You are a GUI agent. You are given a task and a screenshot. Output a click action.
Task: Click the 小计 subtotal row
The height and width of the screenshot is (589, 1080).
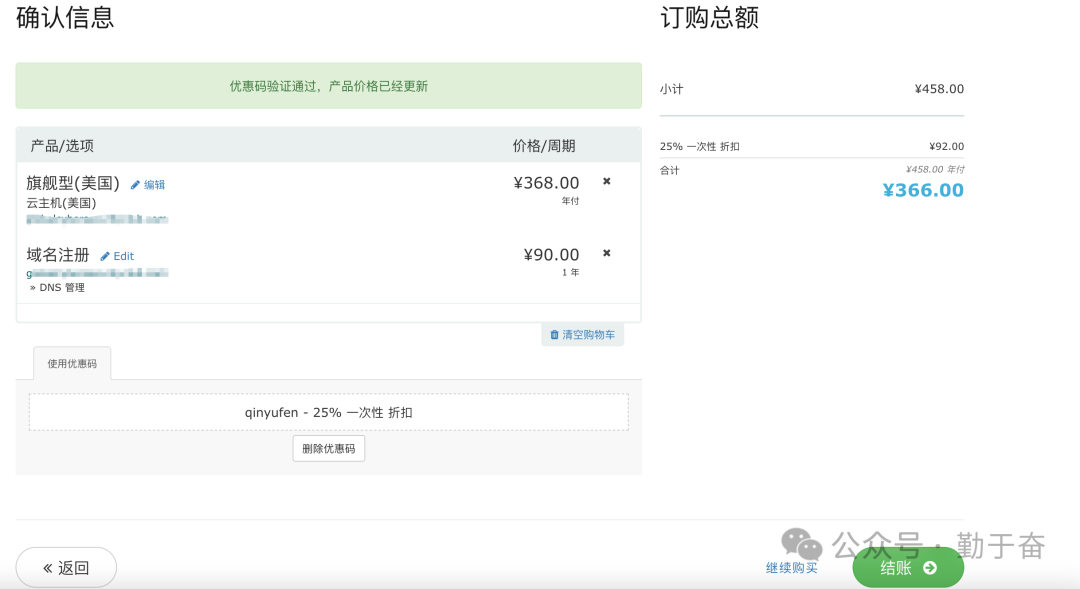point(811,89)
